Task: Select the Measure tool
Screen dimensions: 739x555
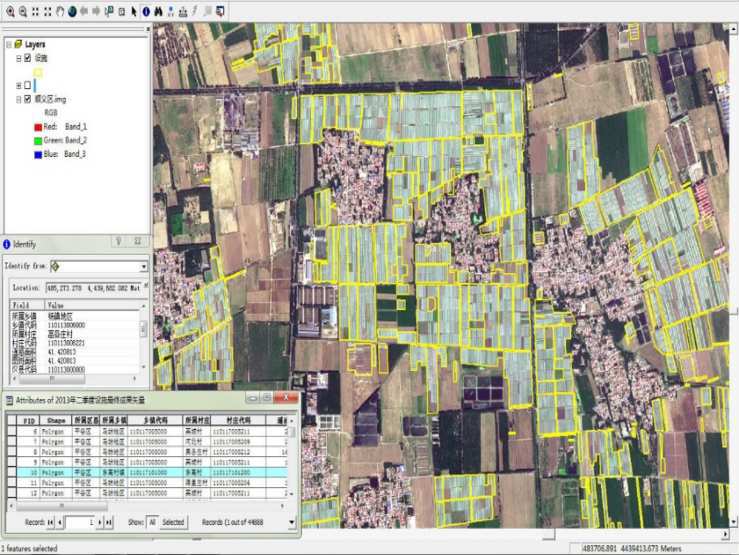Action: point(183,11)
